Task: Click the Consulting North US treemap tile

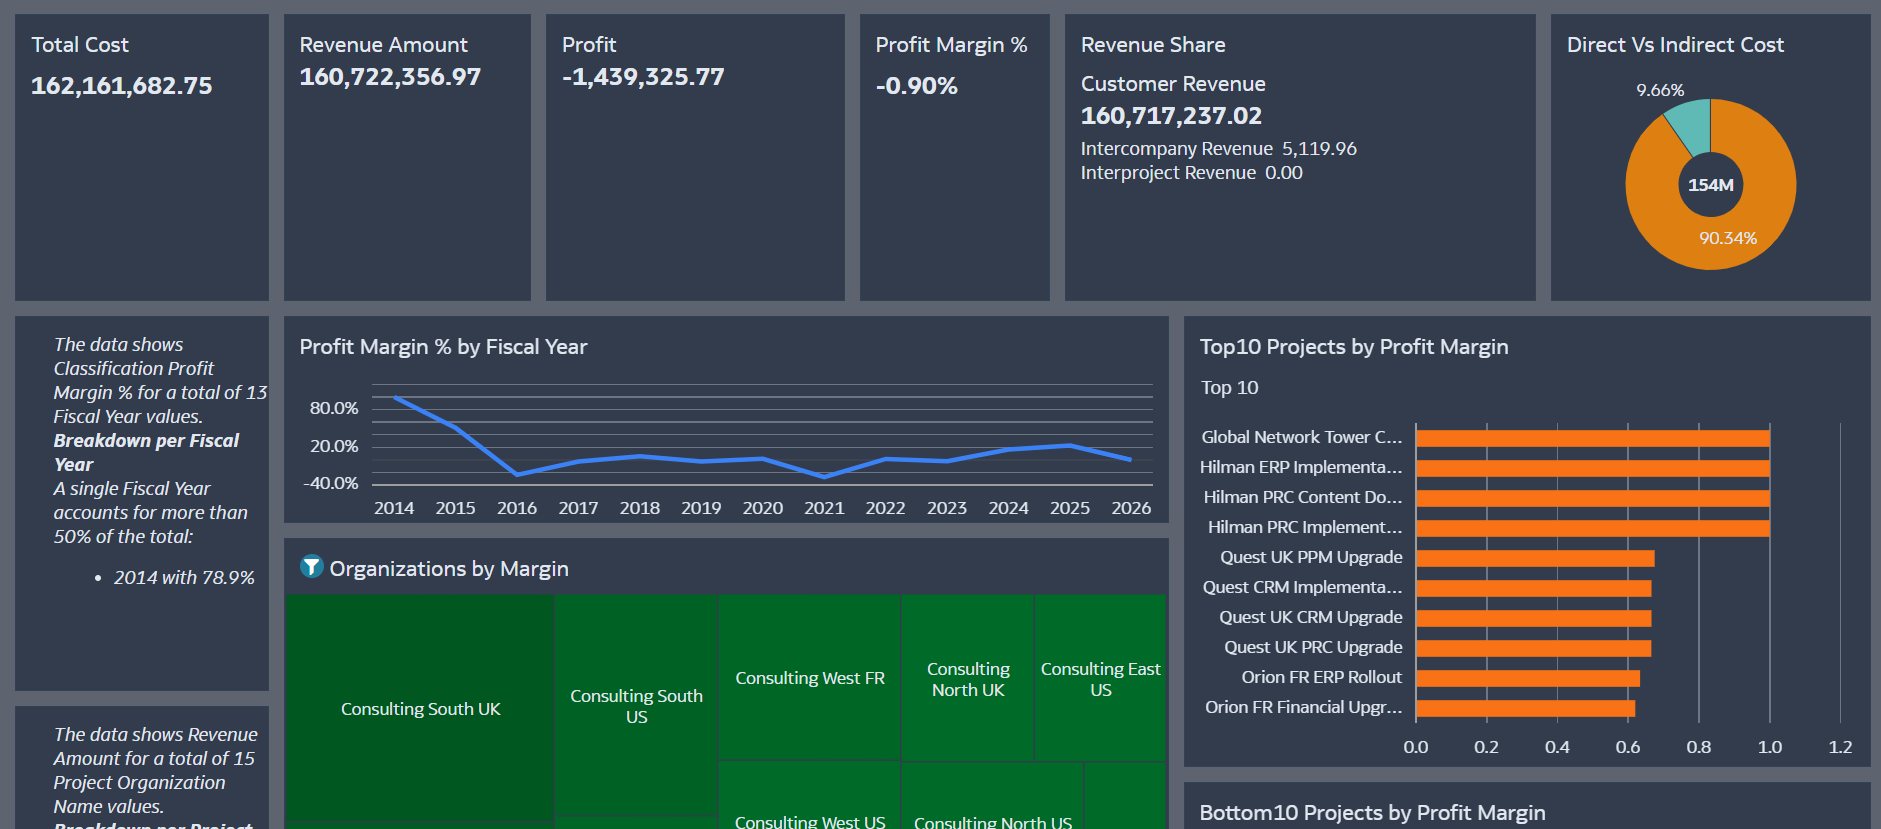Action: click(992, 796)
